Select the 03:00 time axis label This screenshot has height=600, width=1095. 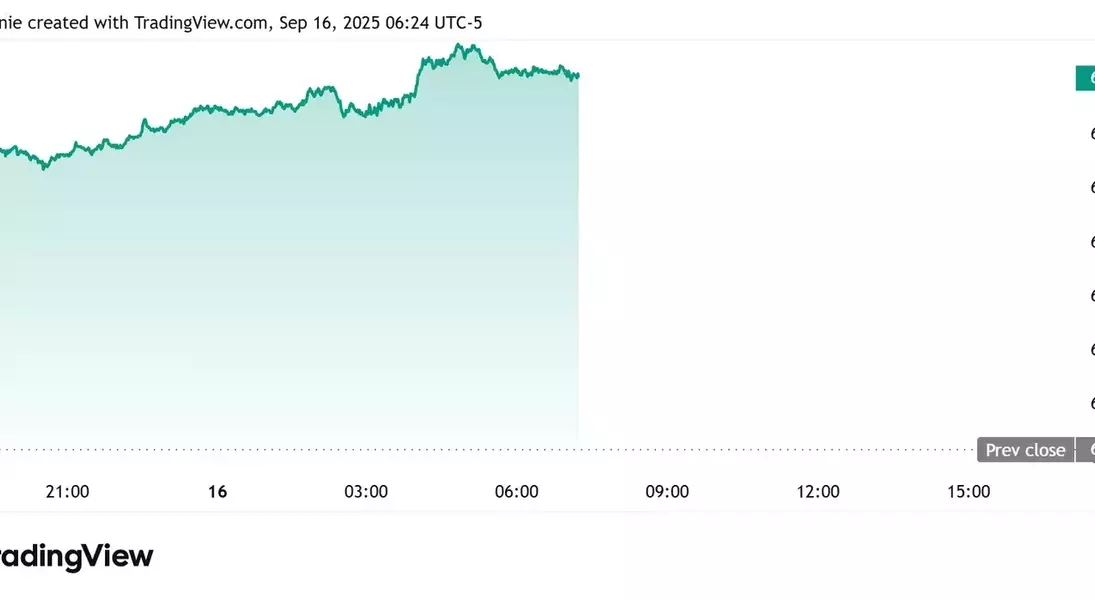coord(366,492)
